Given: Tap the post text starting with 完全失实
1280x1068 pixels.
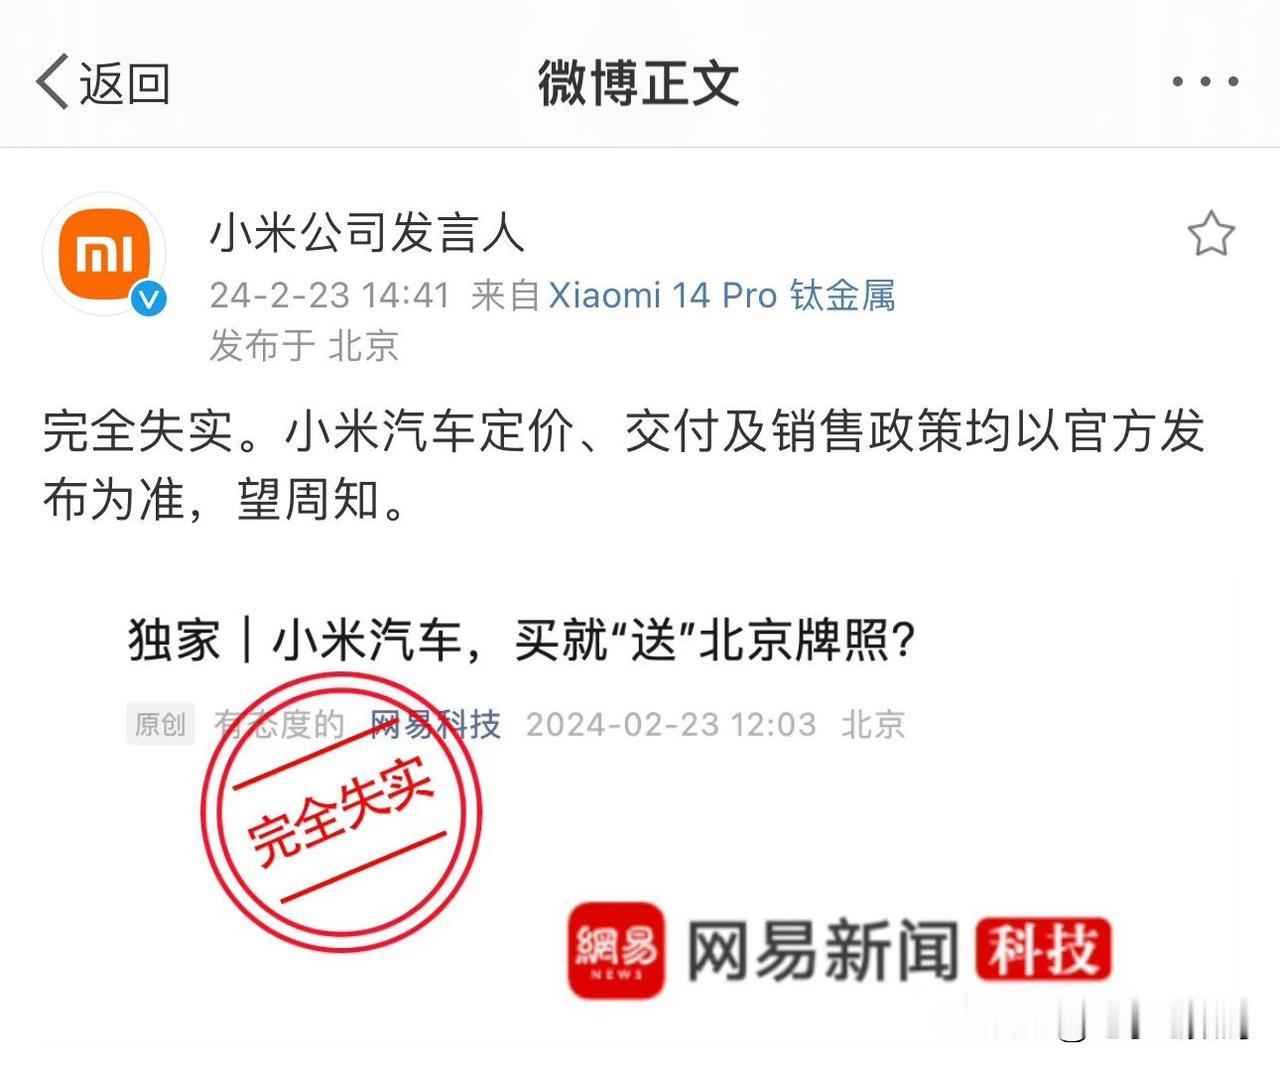Looking at the screenshot, I should tap(624, 465).
